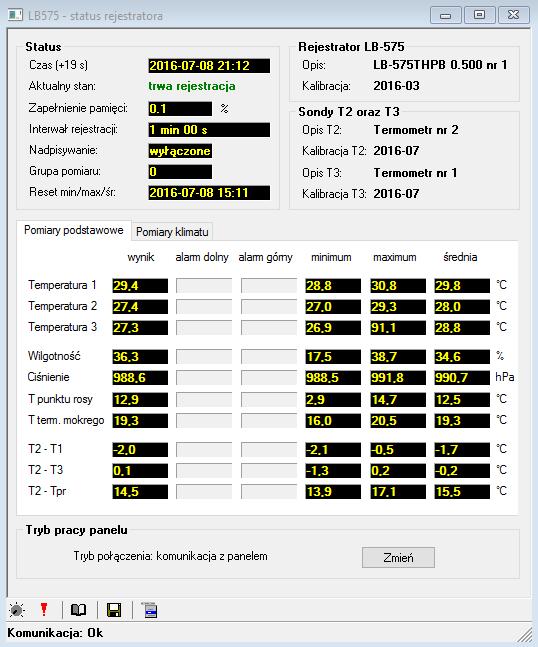Screen dimensions: 538x647
Task: Click Temperatura 2 wynik value 27.4
Action: pos(140,307)
